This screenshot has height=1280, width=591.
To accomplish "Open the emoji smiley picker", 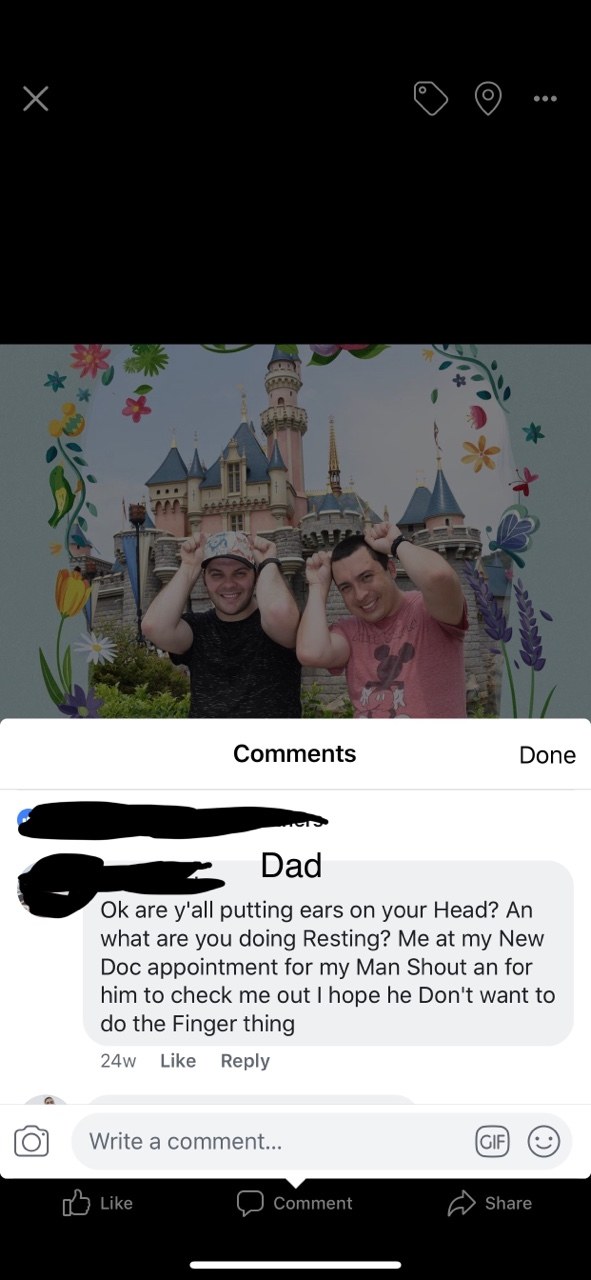I will (544, 1141).
